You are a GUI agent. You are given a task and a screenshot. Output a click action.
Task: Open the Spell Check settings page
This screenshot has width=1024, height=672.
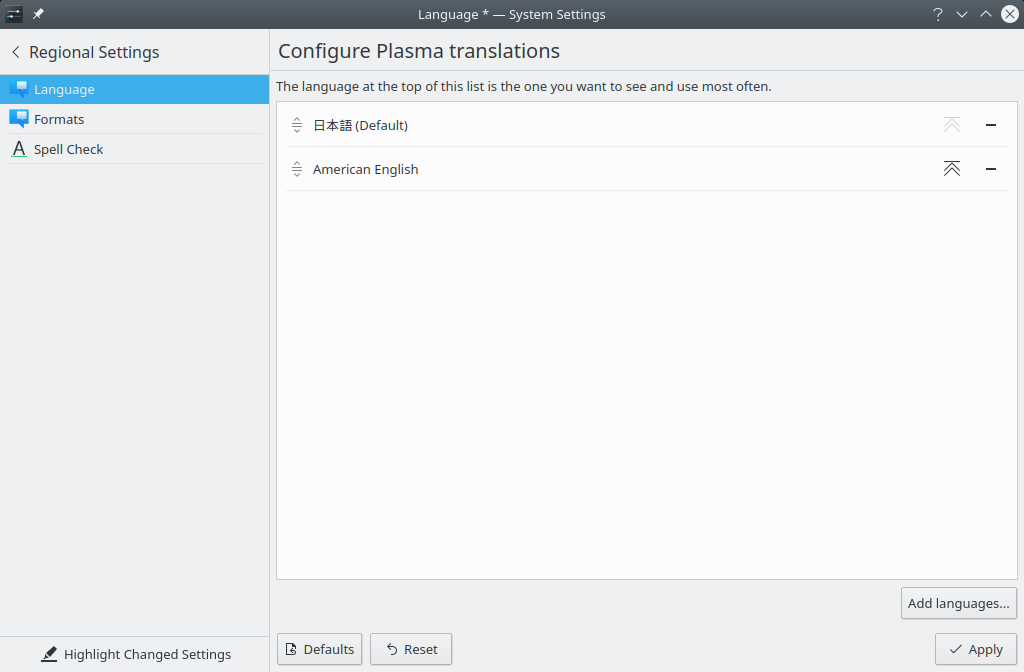click(135, 150)
